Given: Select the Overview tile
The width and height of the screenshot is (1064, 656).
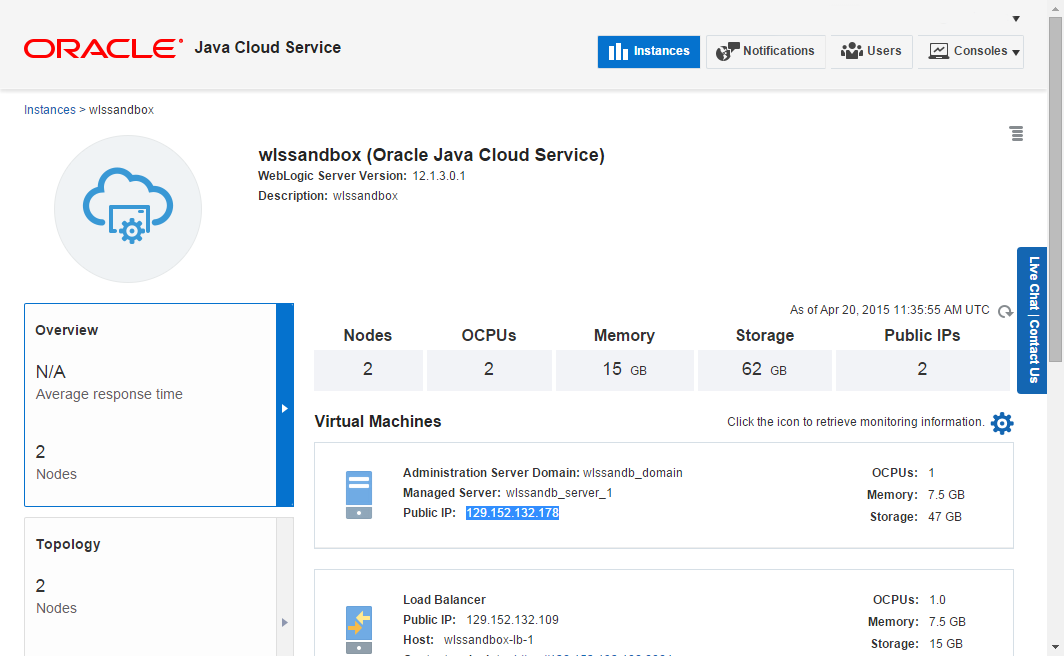Looking at the screenshot, I should 150,405.
